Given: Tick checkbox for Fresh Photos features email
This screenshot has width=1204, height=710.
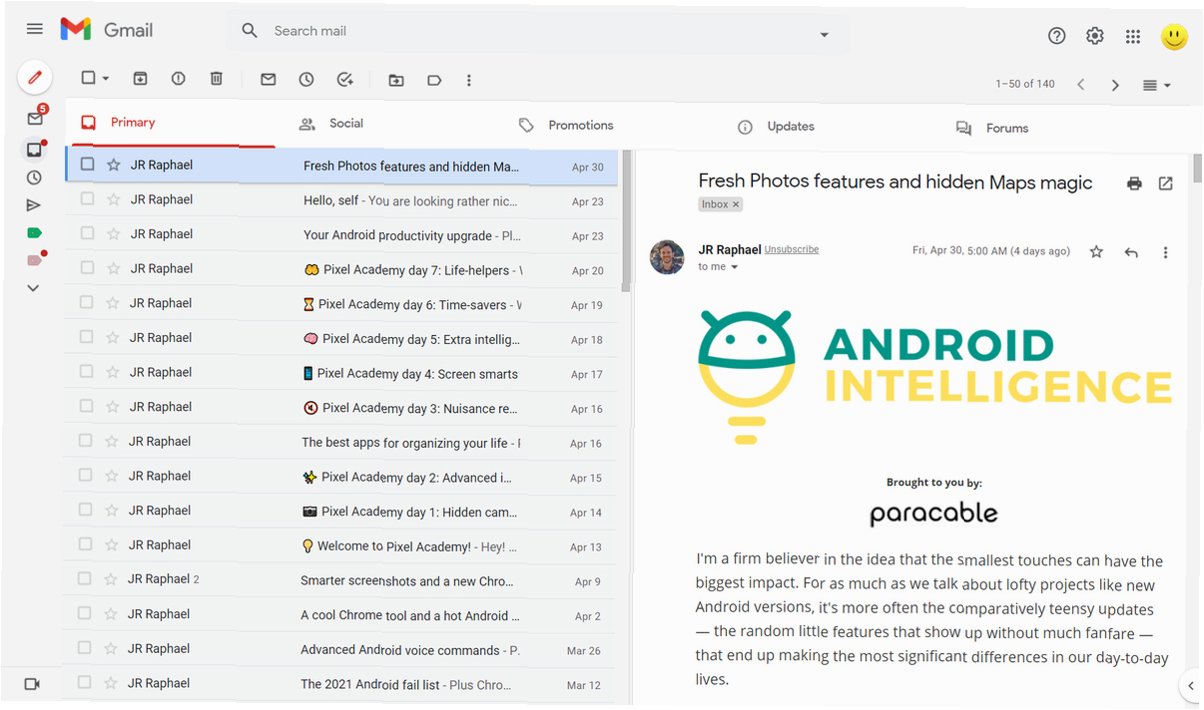Looking at the screenshot, I should (x=87, y=164).
